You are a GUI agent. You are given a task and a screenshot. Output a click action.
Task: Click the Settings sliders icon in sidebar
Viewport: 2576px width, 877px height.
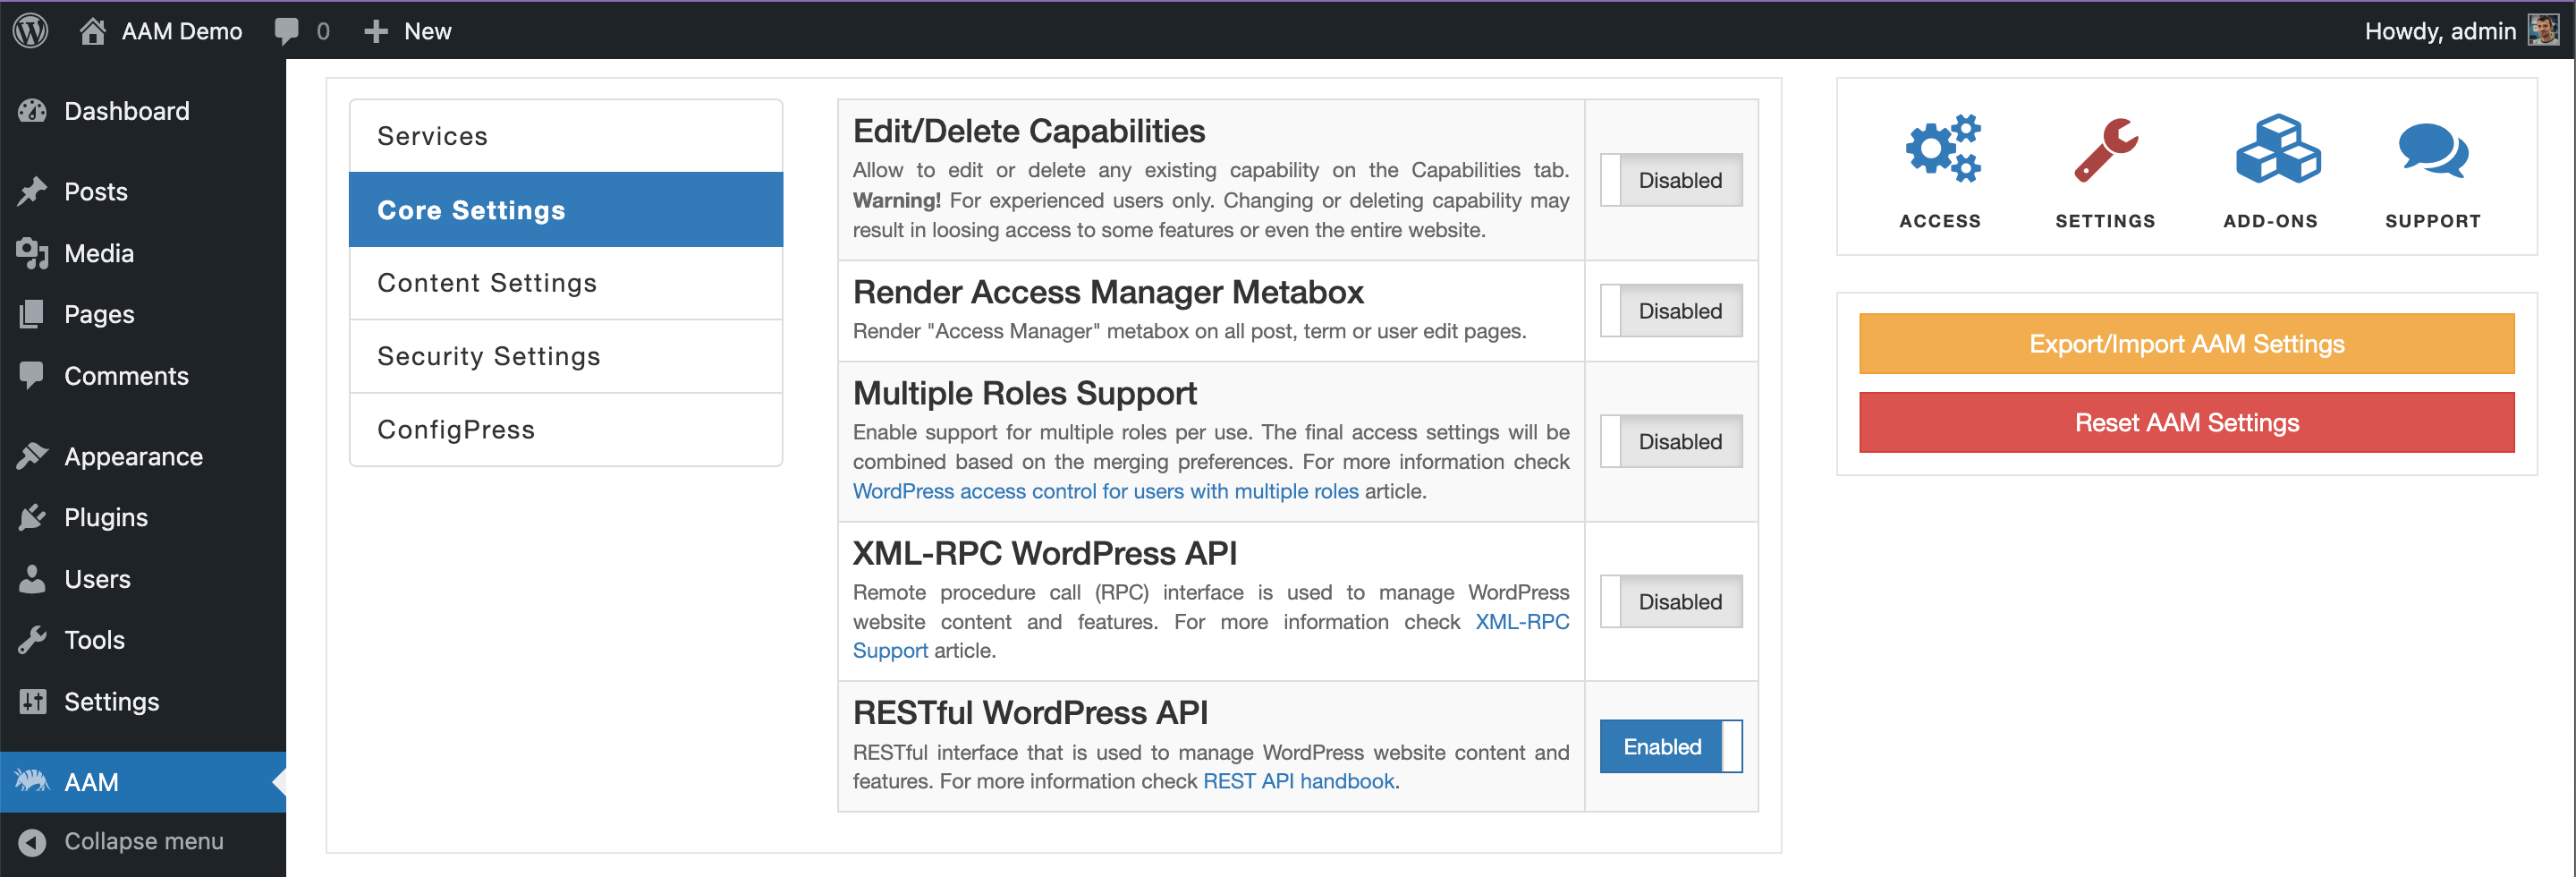coord(32,702)
